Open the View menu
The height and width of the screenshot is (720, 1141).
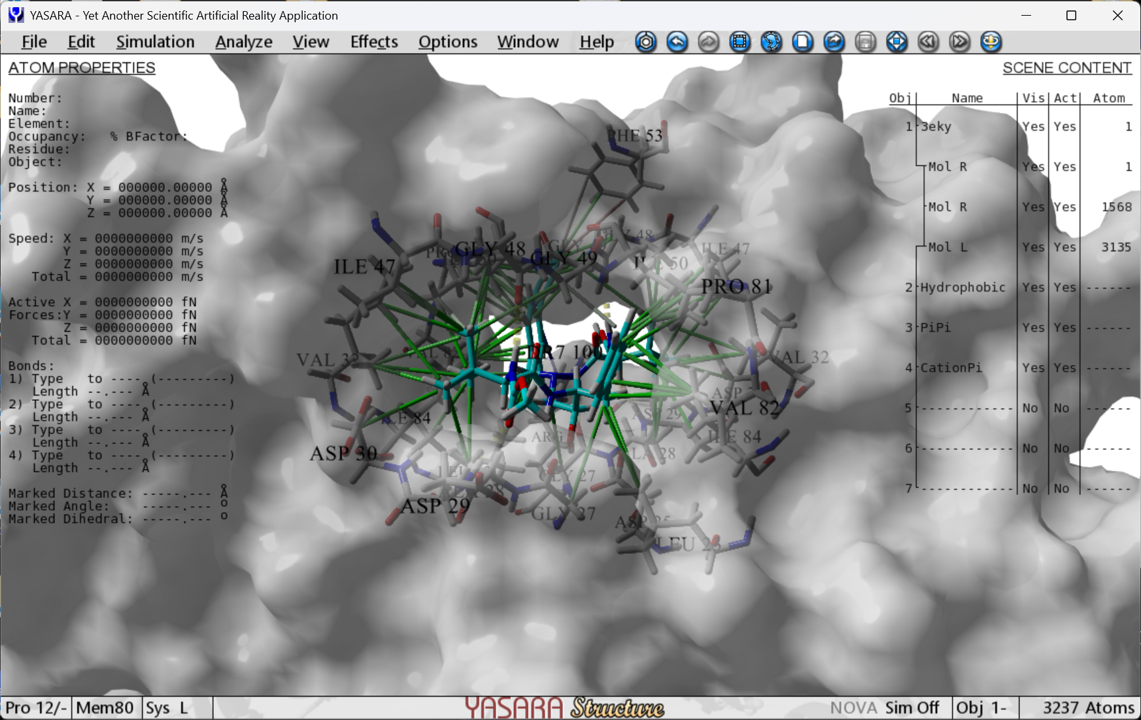(x=311, y=41)
